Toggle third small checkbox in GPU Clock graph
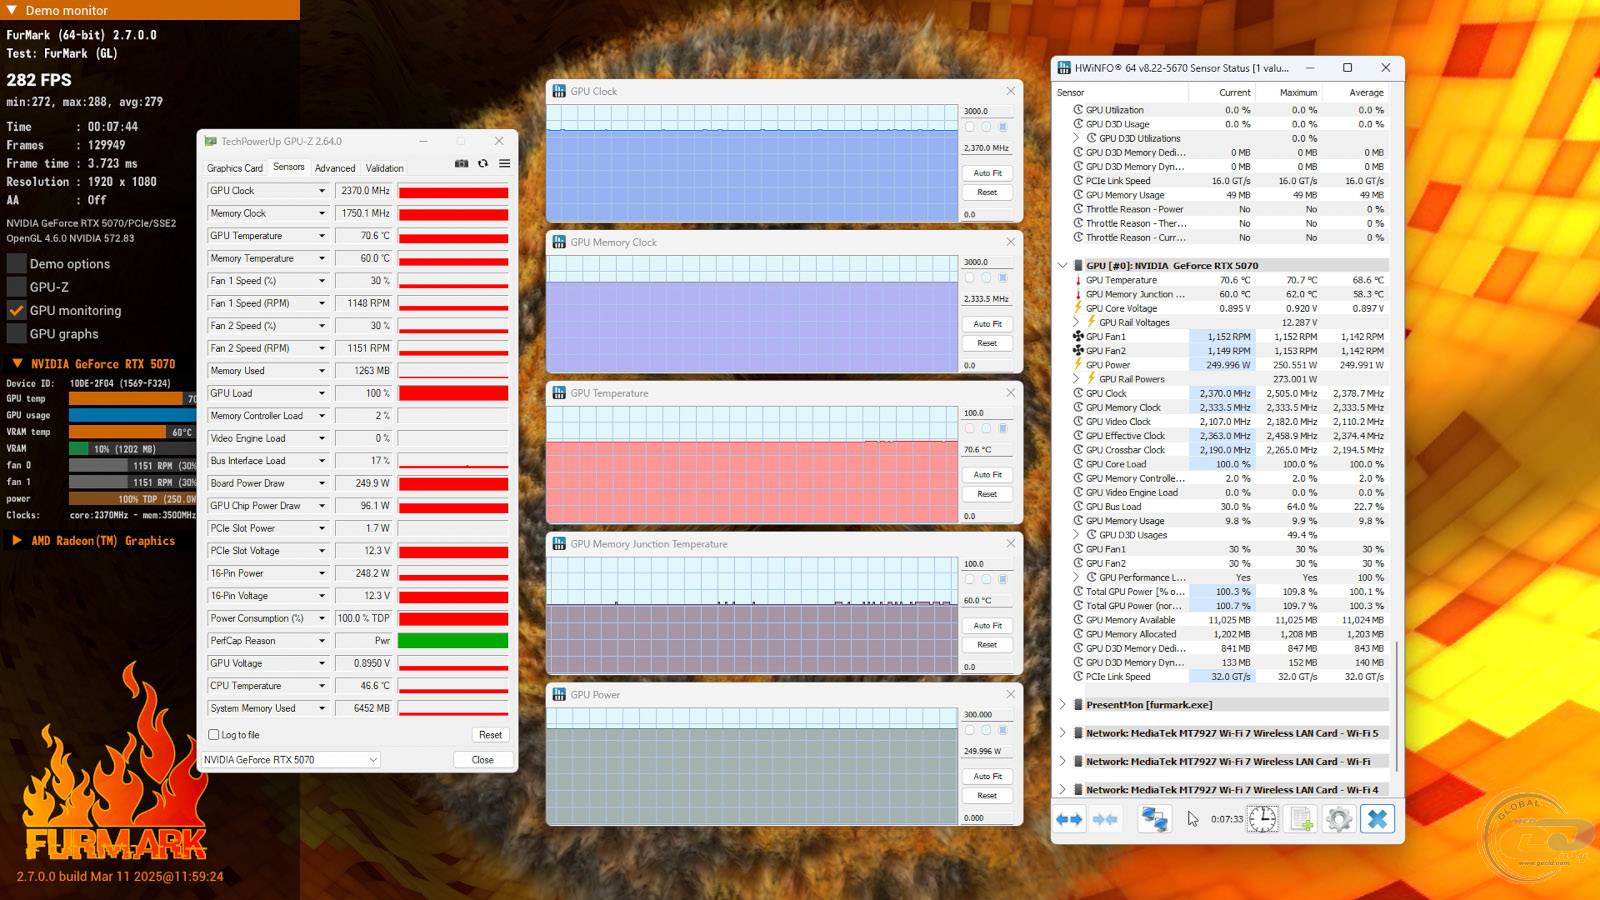The image size is (1600, 900). coord(1003,127)
